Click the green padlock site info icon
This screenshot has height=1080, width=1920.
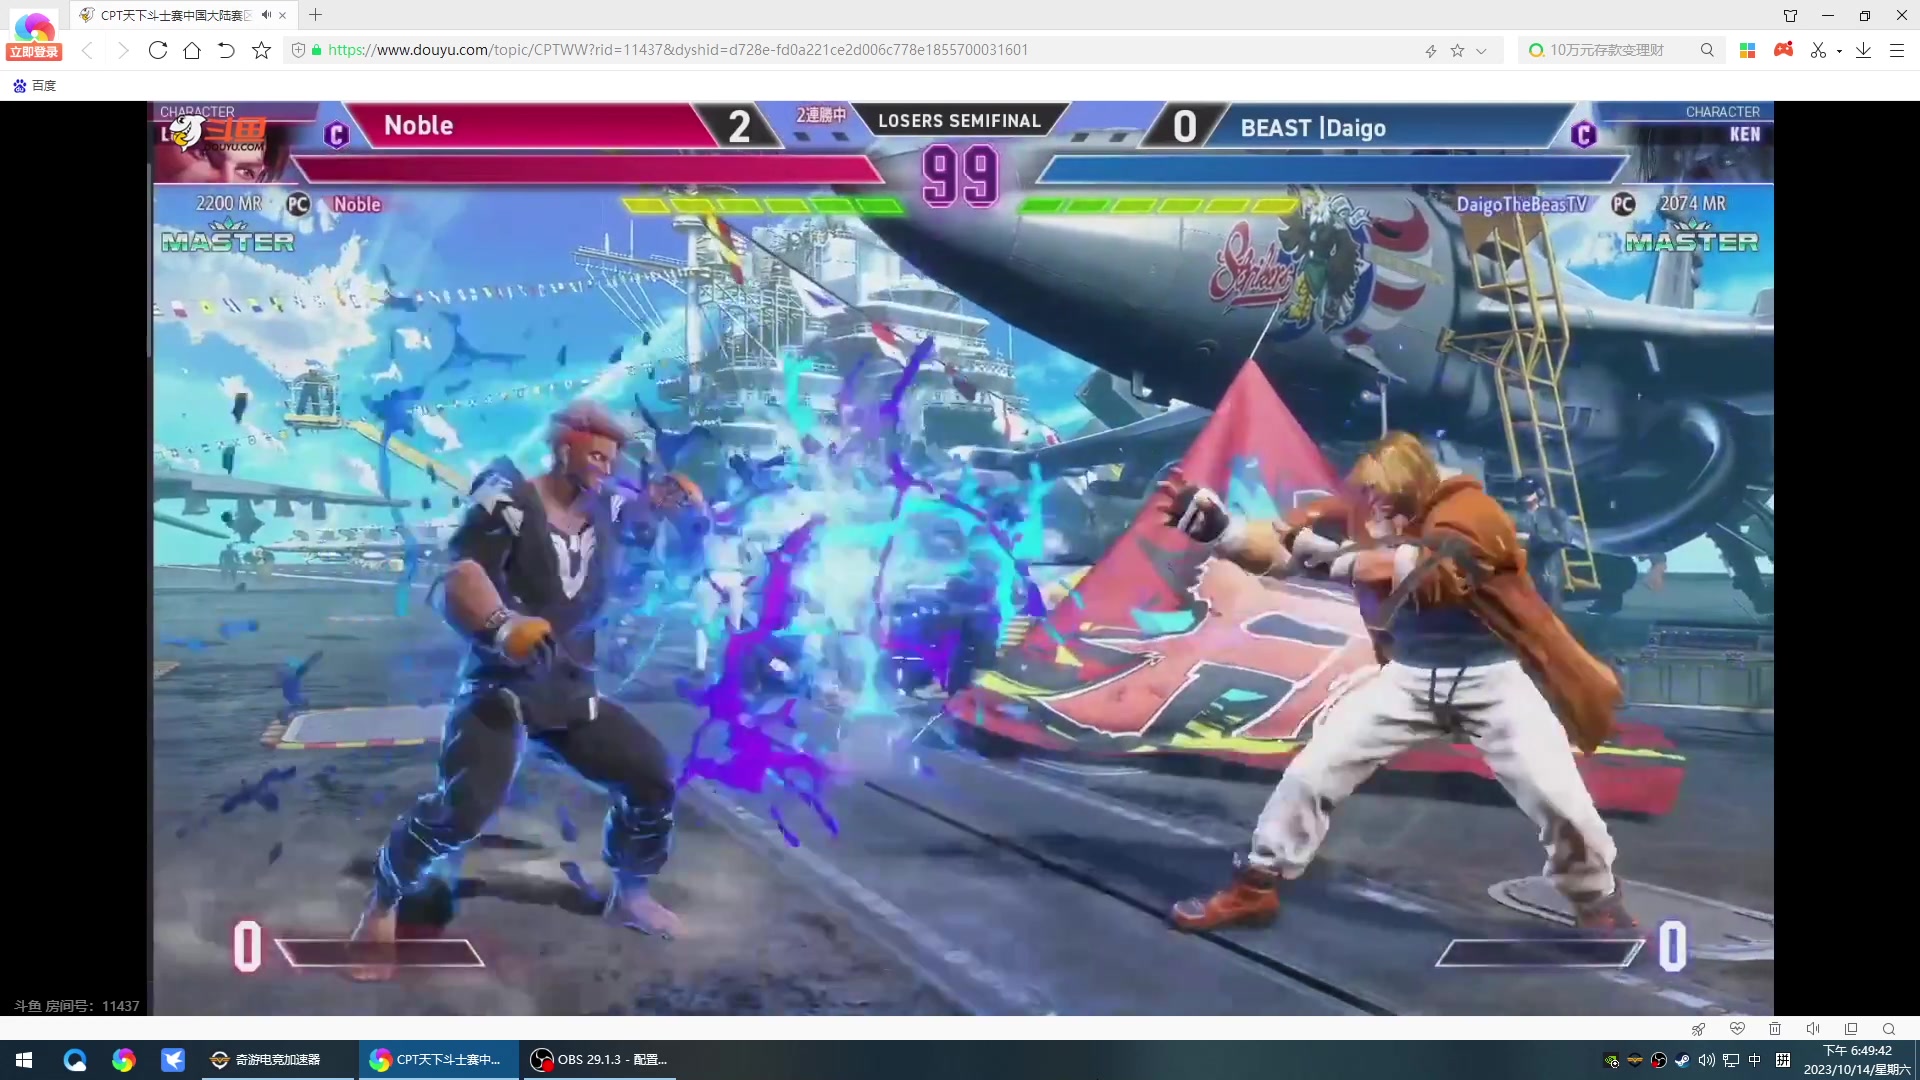(x=316, y=50)
